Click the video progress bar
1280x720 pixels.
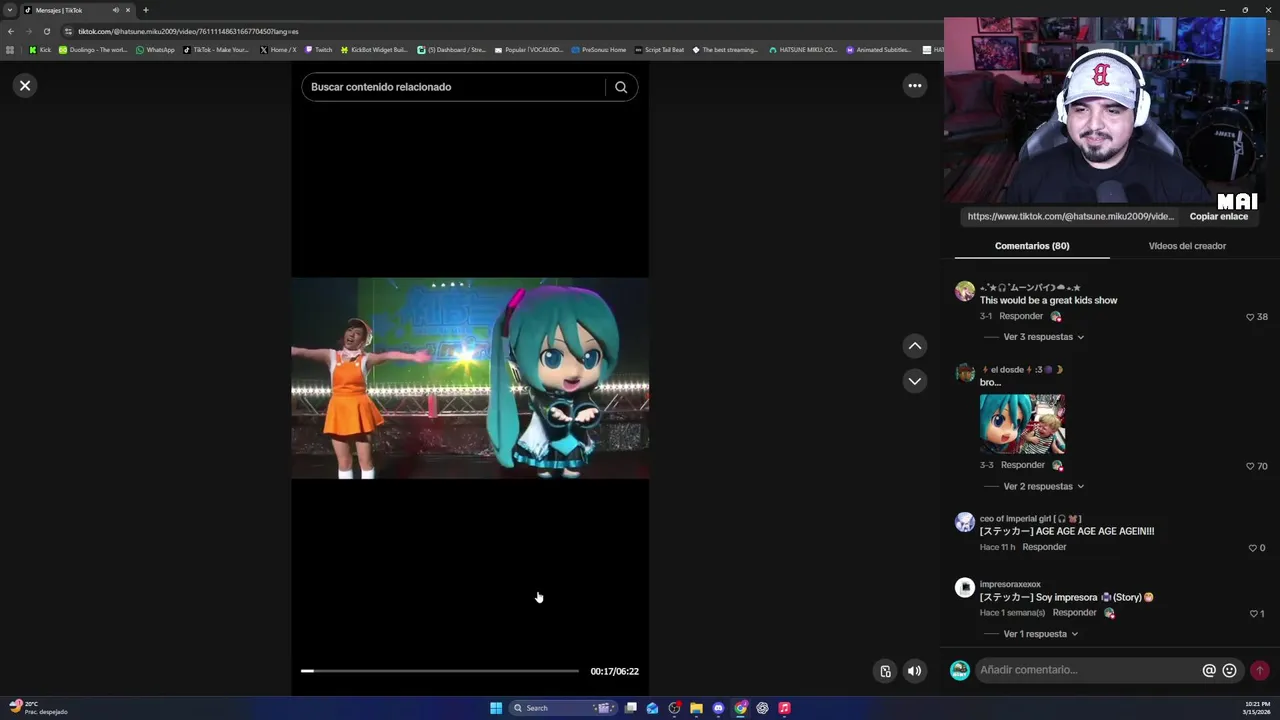point(440,671)
